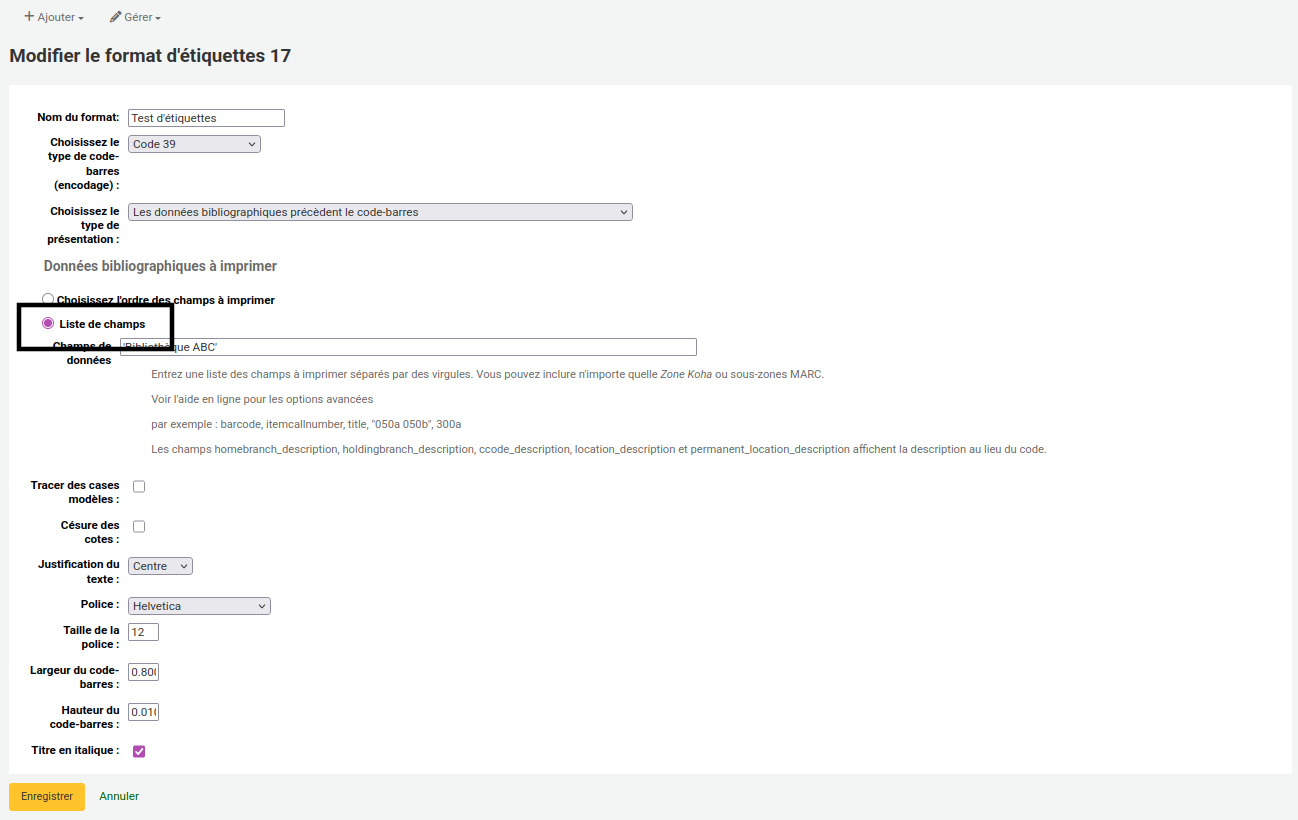Click the Hauteur du code-barres field
Viewport: 1298px width, 820px height.
click(143, 712)
